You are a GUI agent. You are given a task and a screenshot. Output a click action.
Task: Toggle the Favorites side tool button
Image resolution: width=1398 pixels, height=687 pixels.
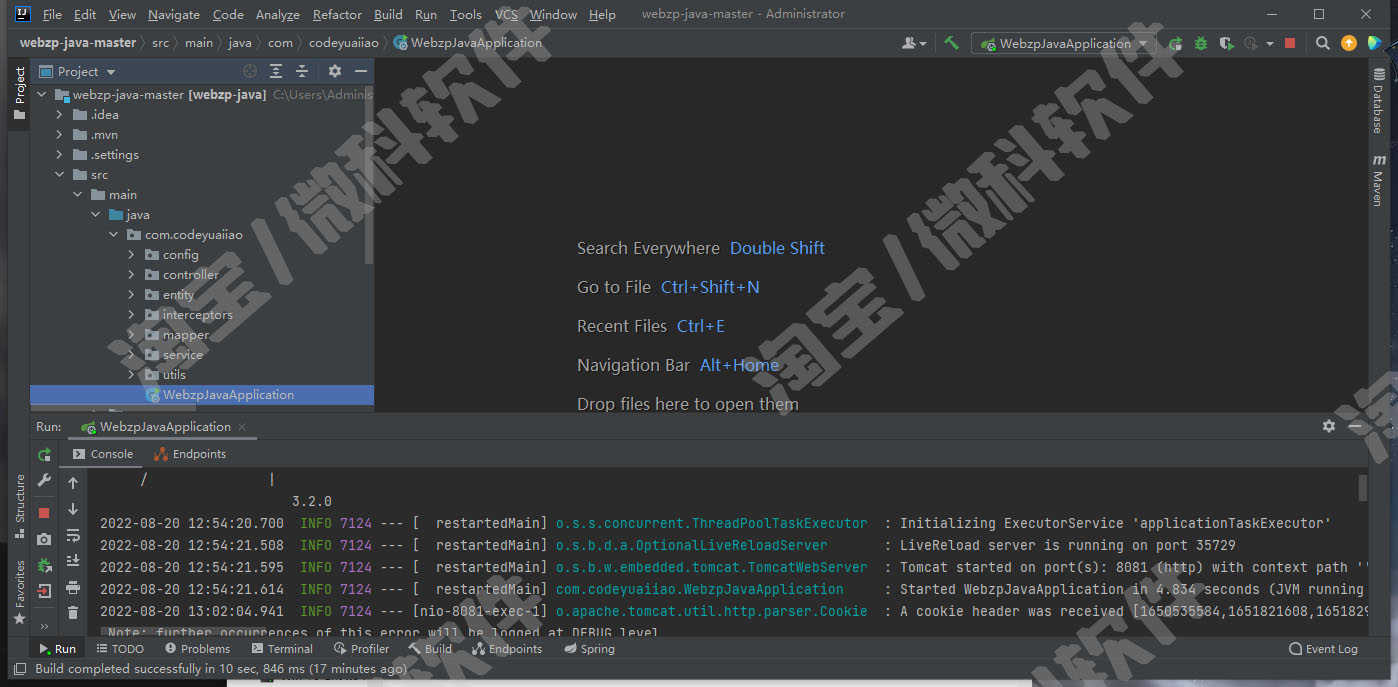point(19,592)
